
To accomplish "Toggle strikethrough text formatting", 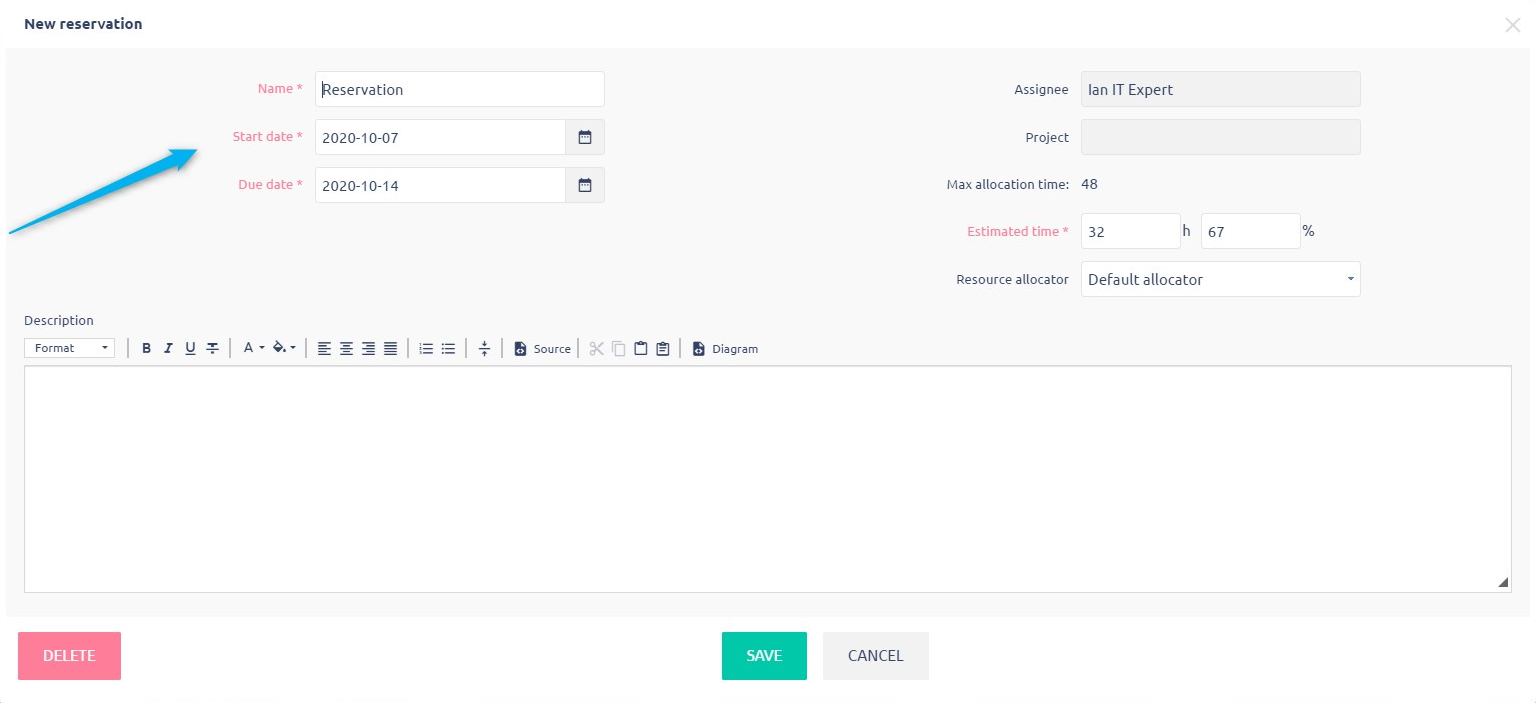I will [x=212, y=349].
